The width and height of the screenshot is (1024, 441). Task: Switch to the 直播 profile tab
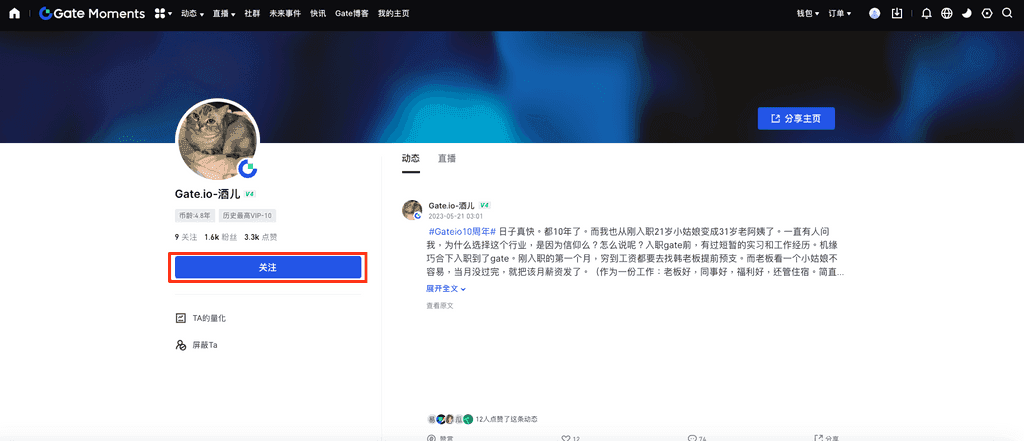coord(446,158)
